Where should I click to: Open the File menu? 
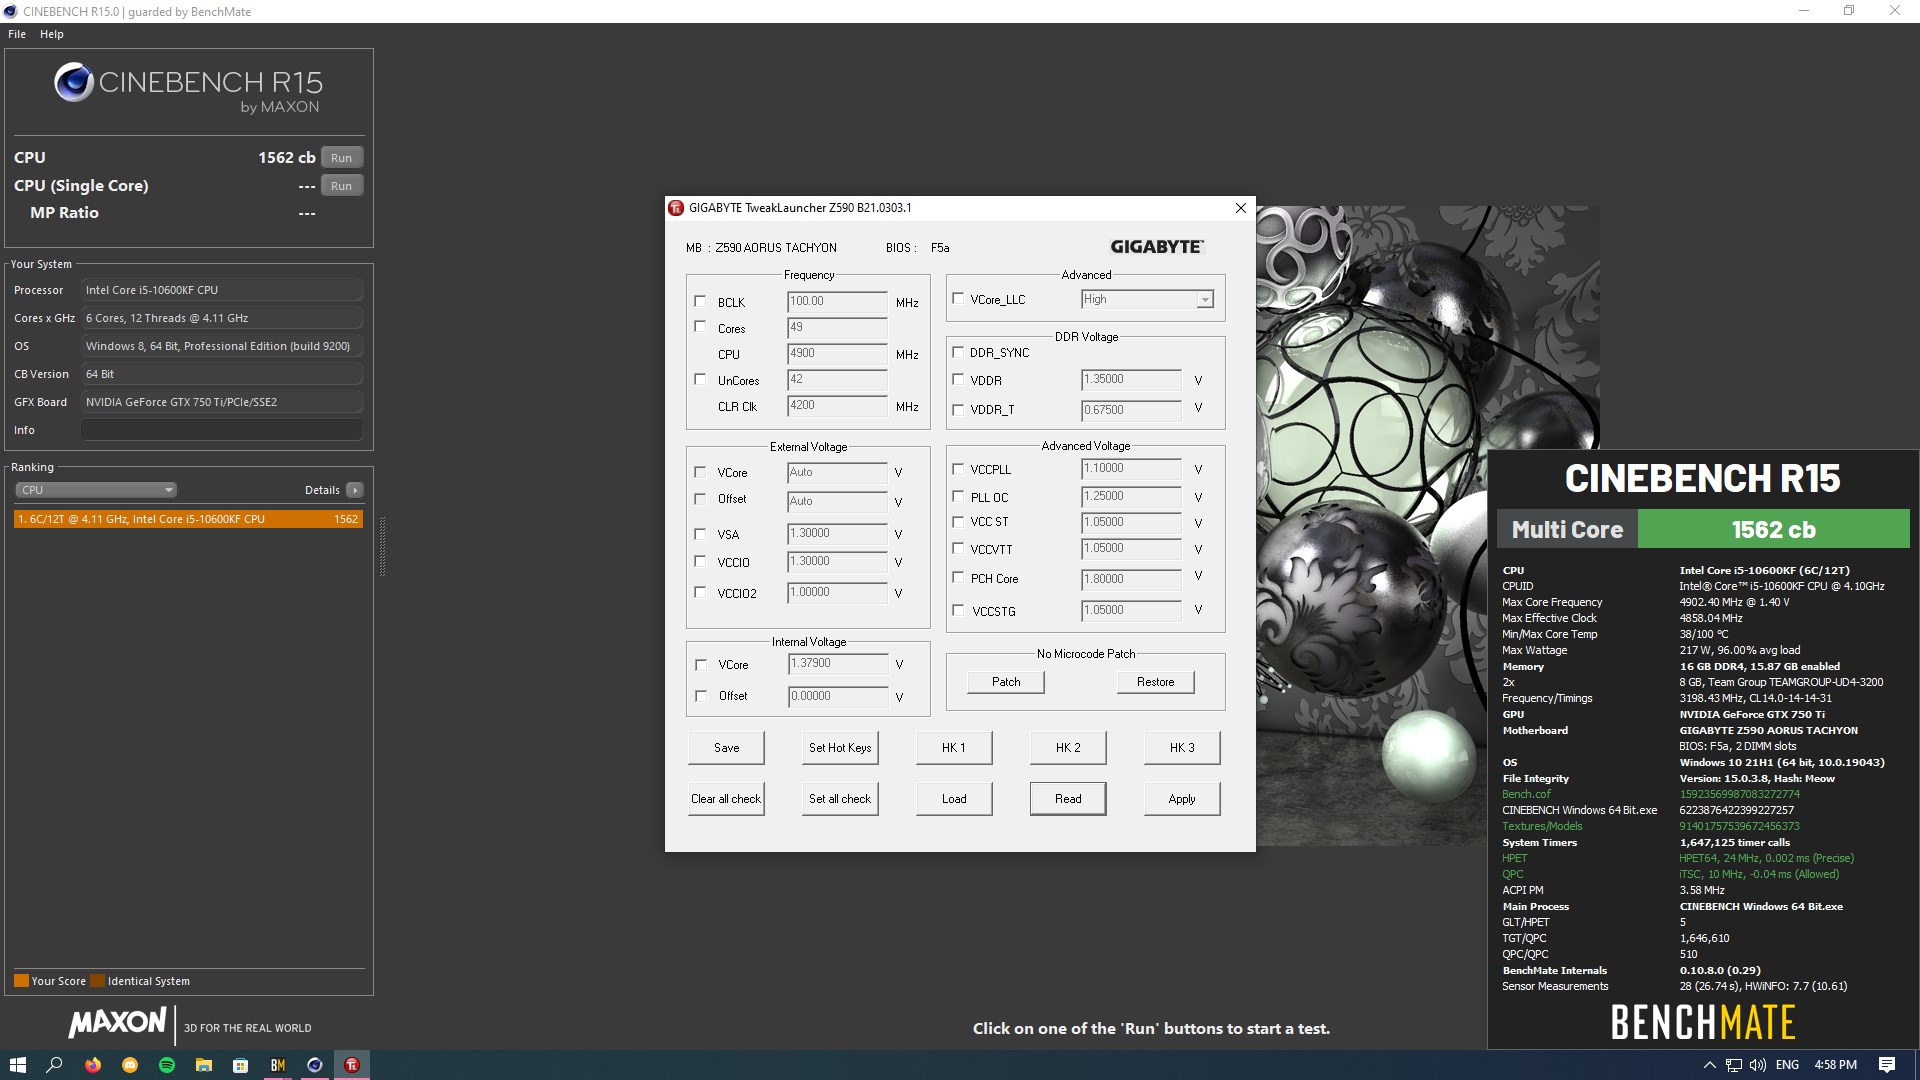point(17,34)
